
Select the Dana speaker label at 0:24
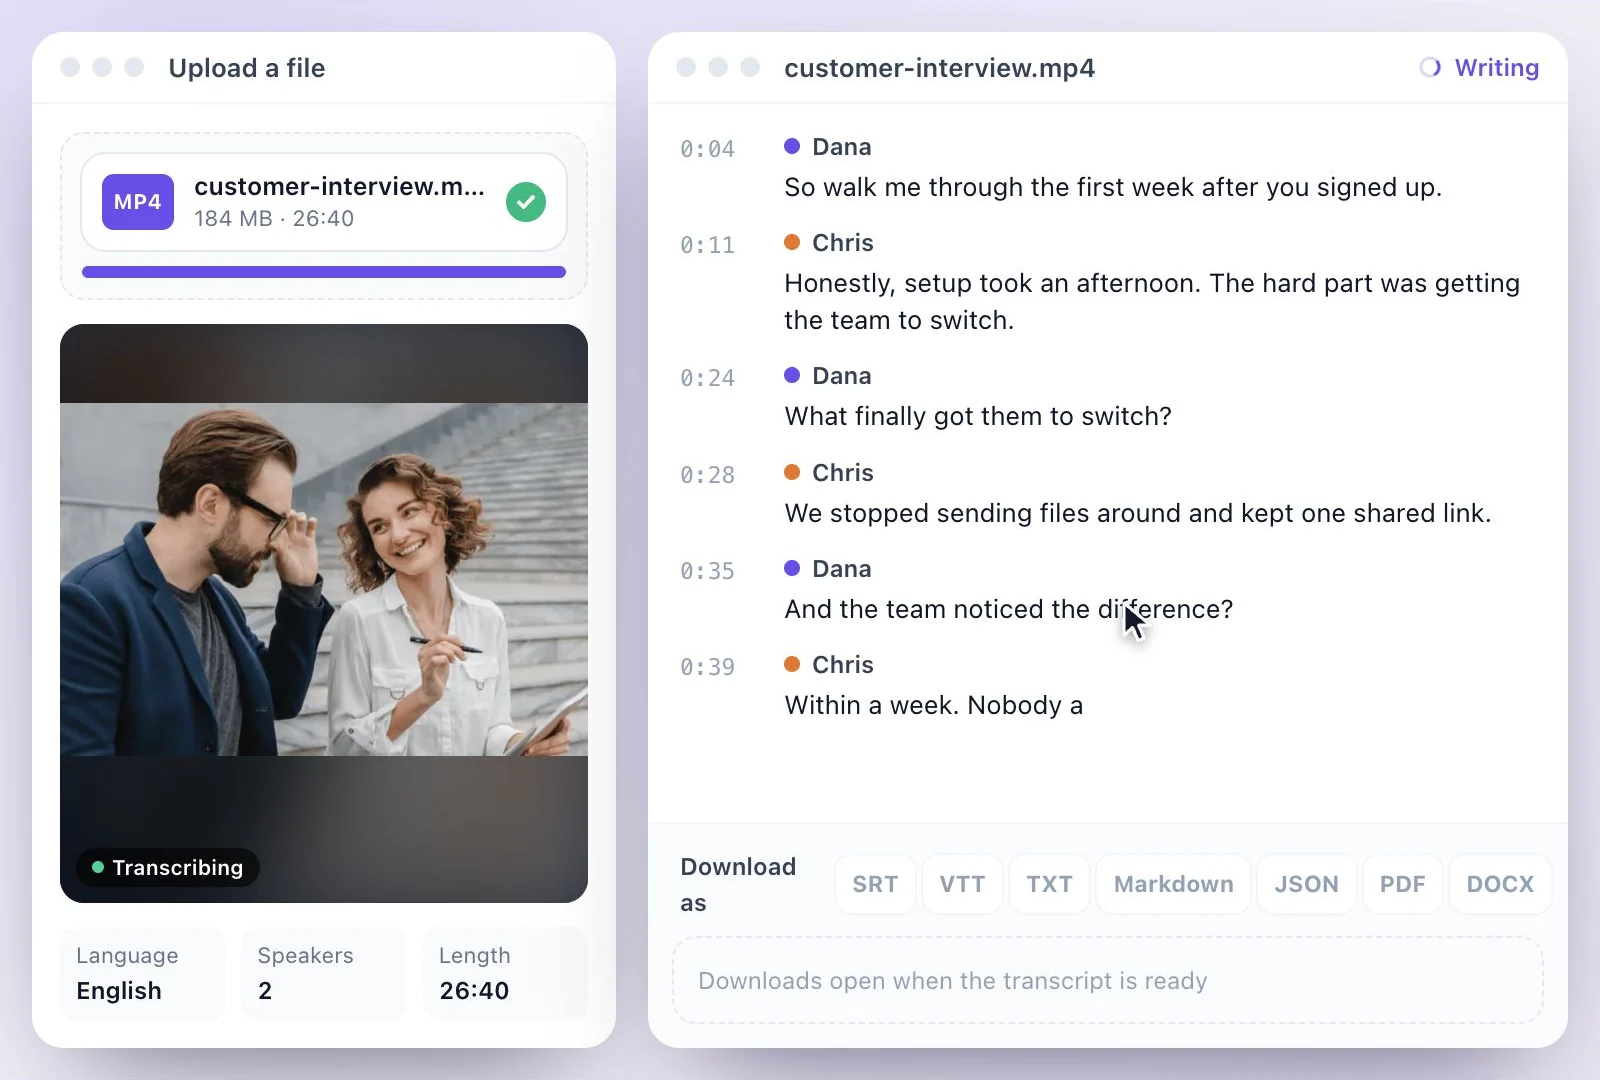[828, 376]
